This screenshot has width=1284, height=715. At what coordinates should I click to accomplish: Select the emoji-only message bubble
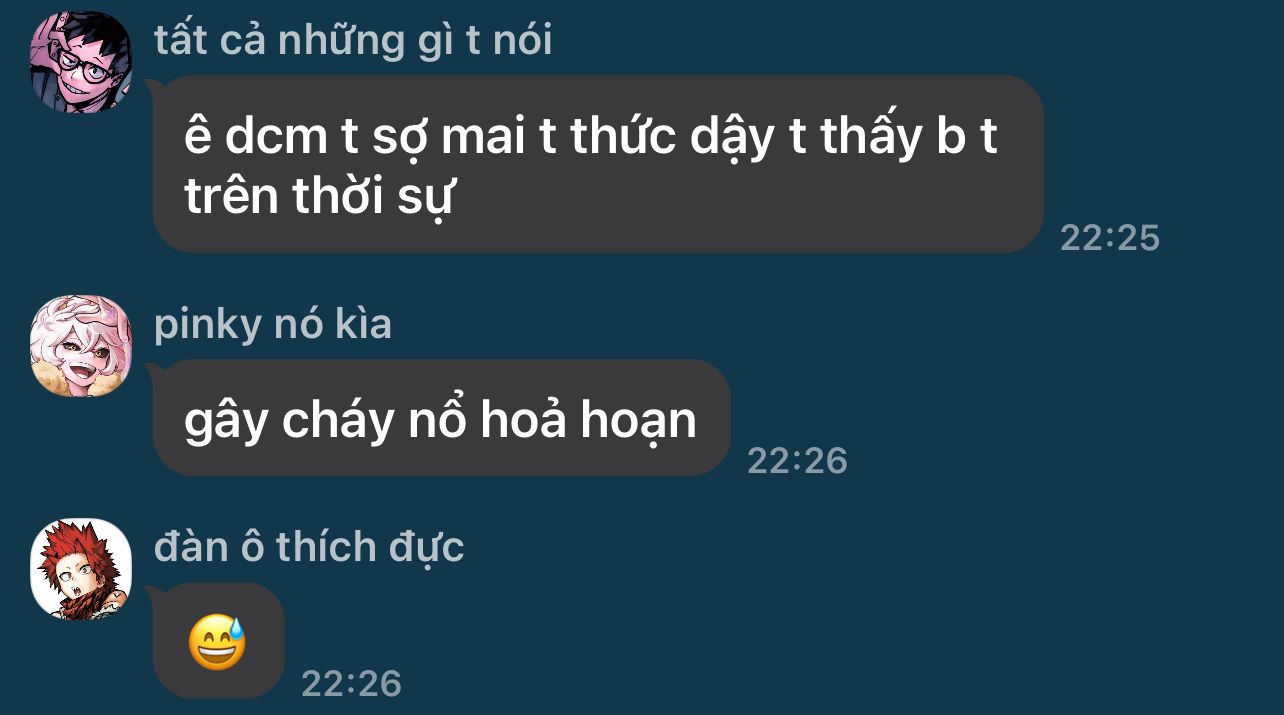[x=218, y=641]
